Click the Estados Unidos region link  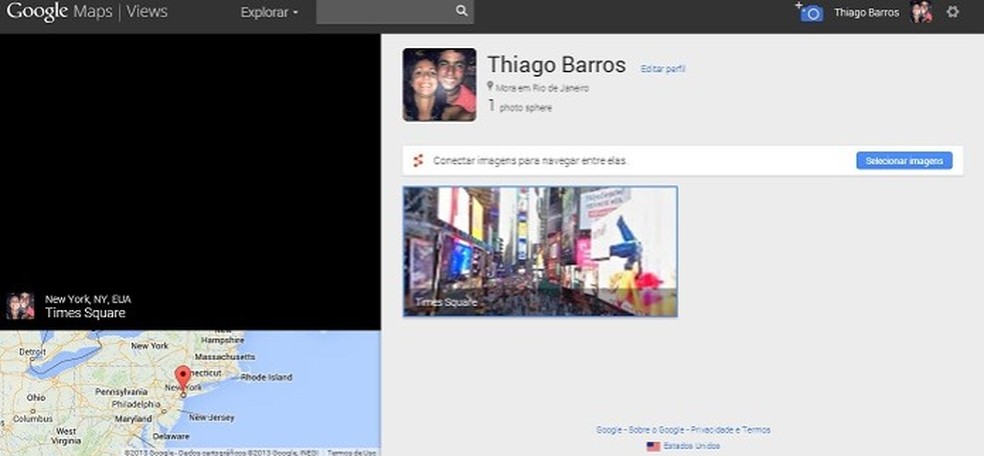[x=692, y=446]
